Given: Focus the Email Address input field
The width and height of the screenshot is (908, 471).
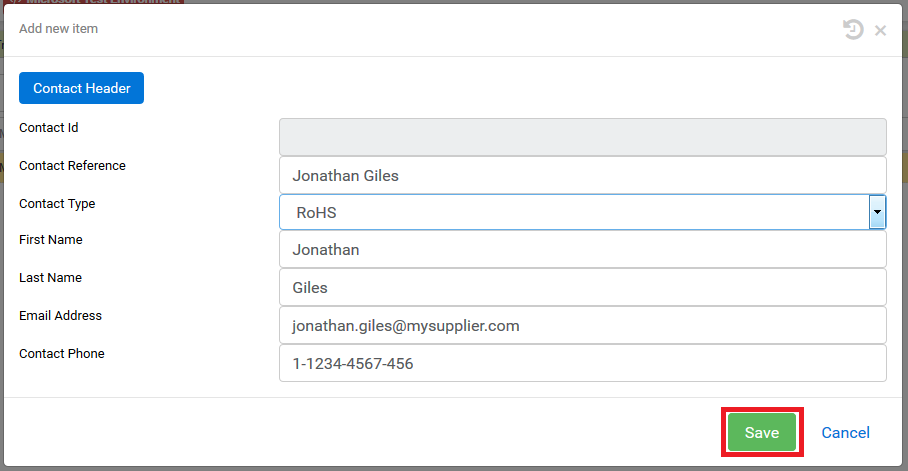Looking at the screenshot, I should (x=582, y=326).
